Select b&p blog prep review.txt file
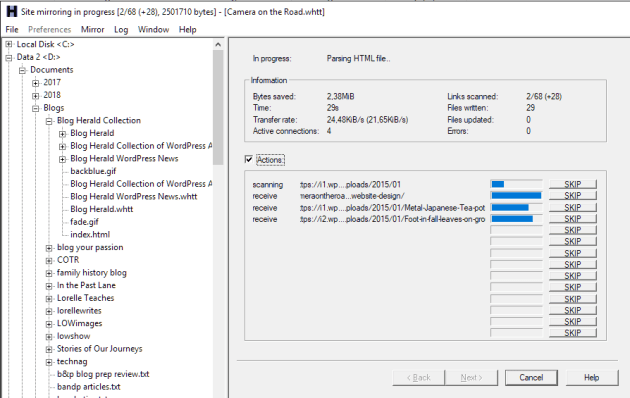This screenshot has height=398, width=630. click(x=103, y=374)
